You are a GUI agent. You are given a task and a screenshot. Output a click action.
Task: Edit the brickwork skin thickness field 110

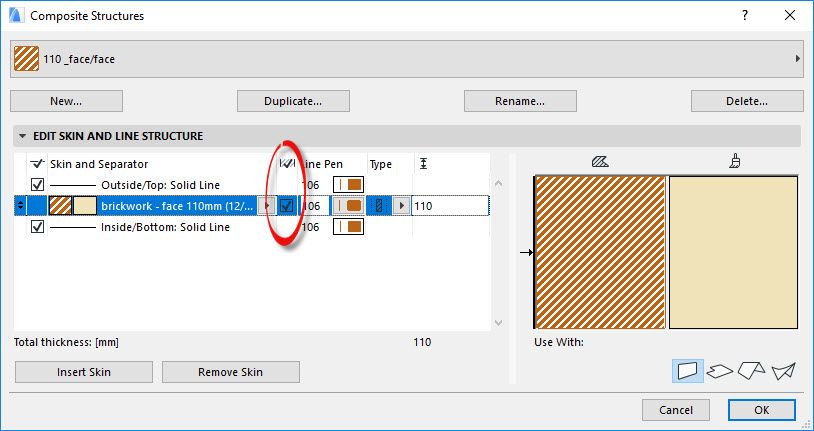point(450,206)
